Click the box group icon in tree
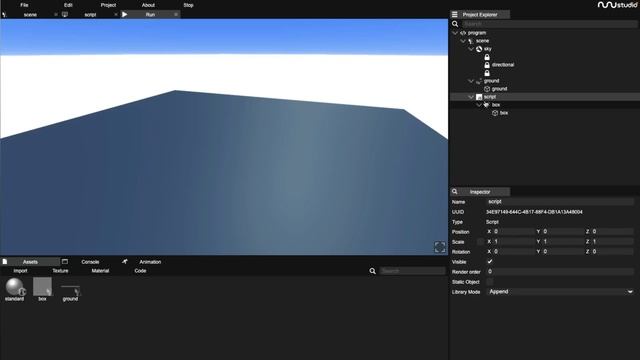 tap(487, 105)
